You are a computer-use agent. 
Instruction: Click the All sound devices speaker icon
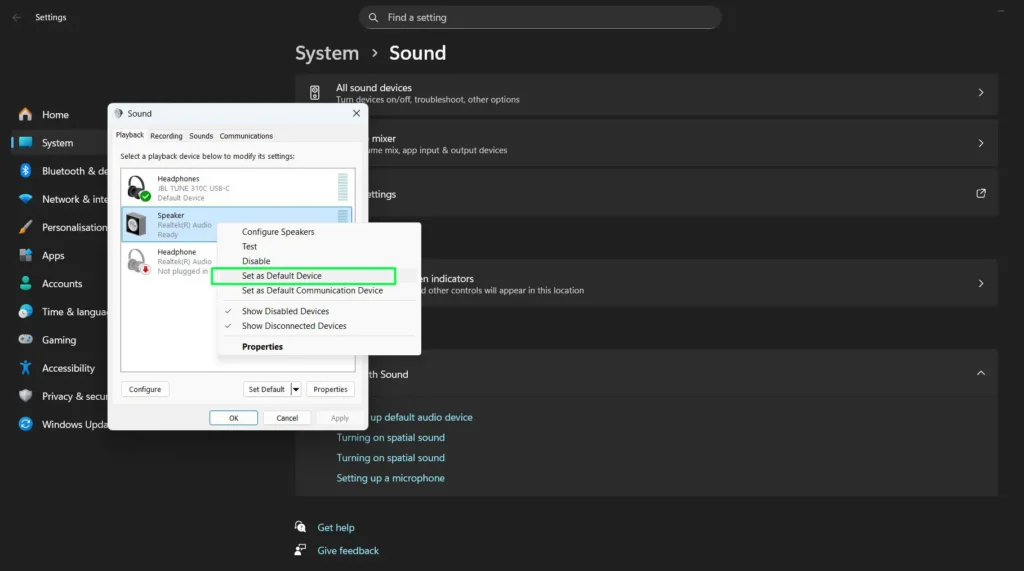pos(315,93)
